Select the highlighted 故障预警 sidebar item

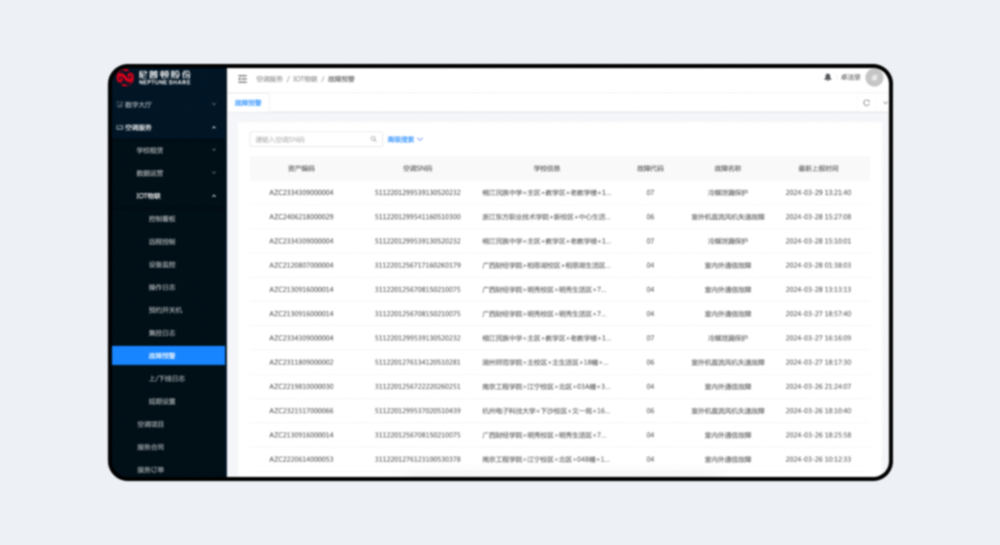168,356
